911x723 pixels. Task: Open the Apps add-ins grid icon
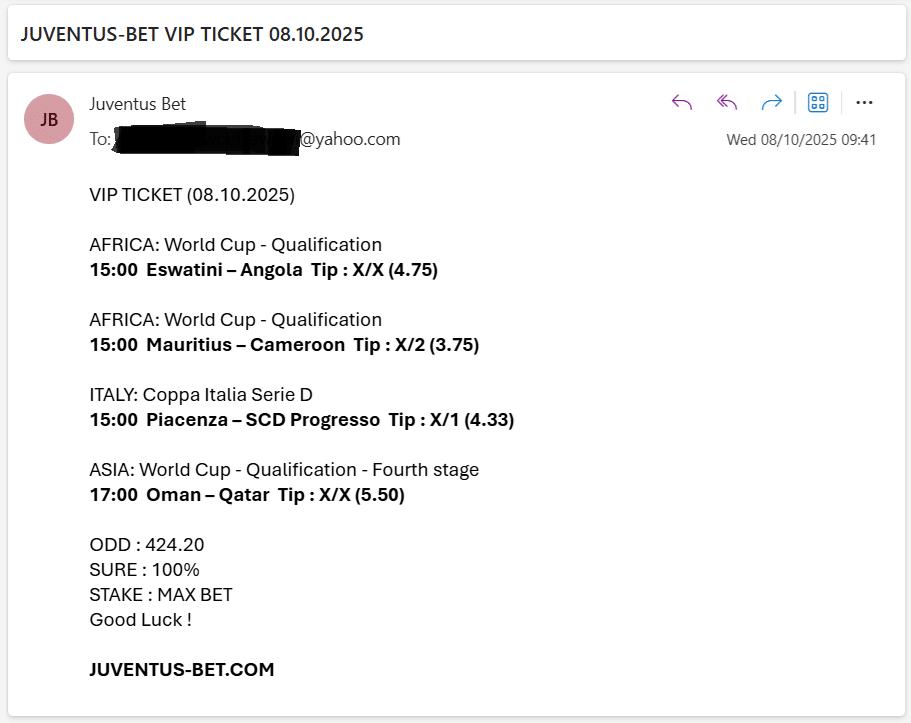click(818, 103)
